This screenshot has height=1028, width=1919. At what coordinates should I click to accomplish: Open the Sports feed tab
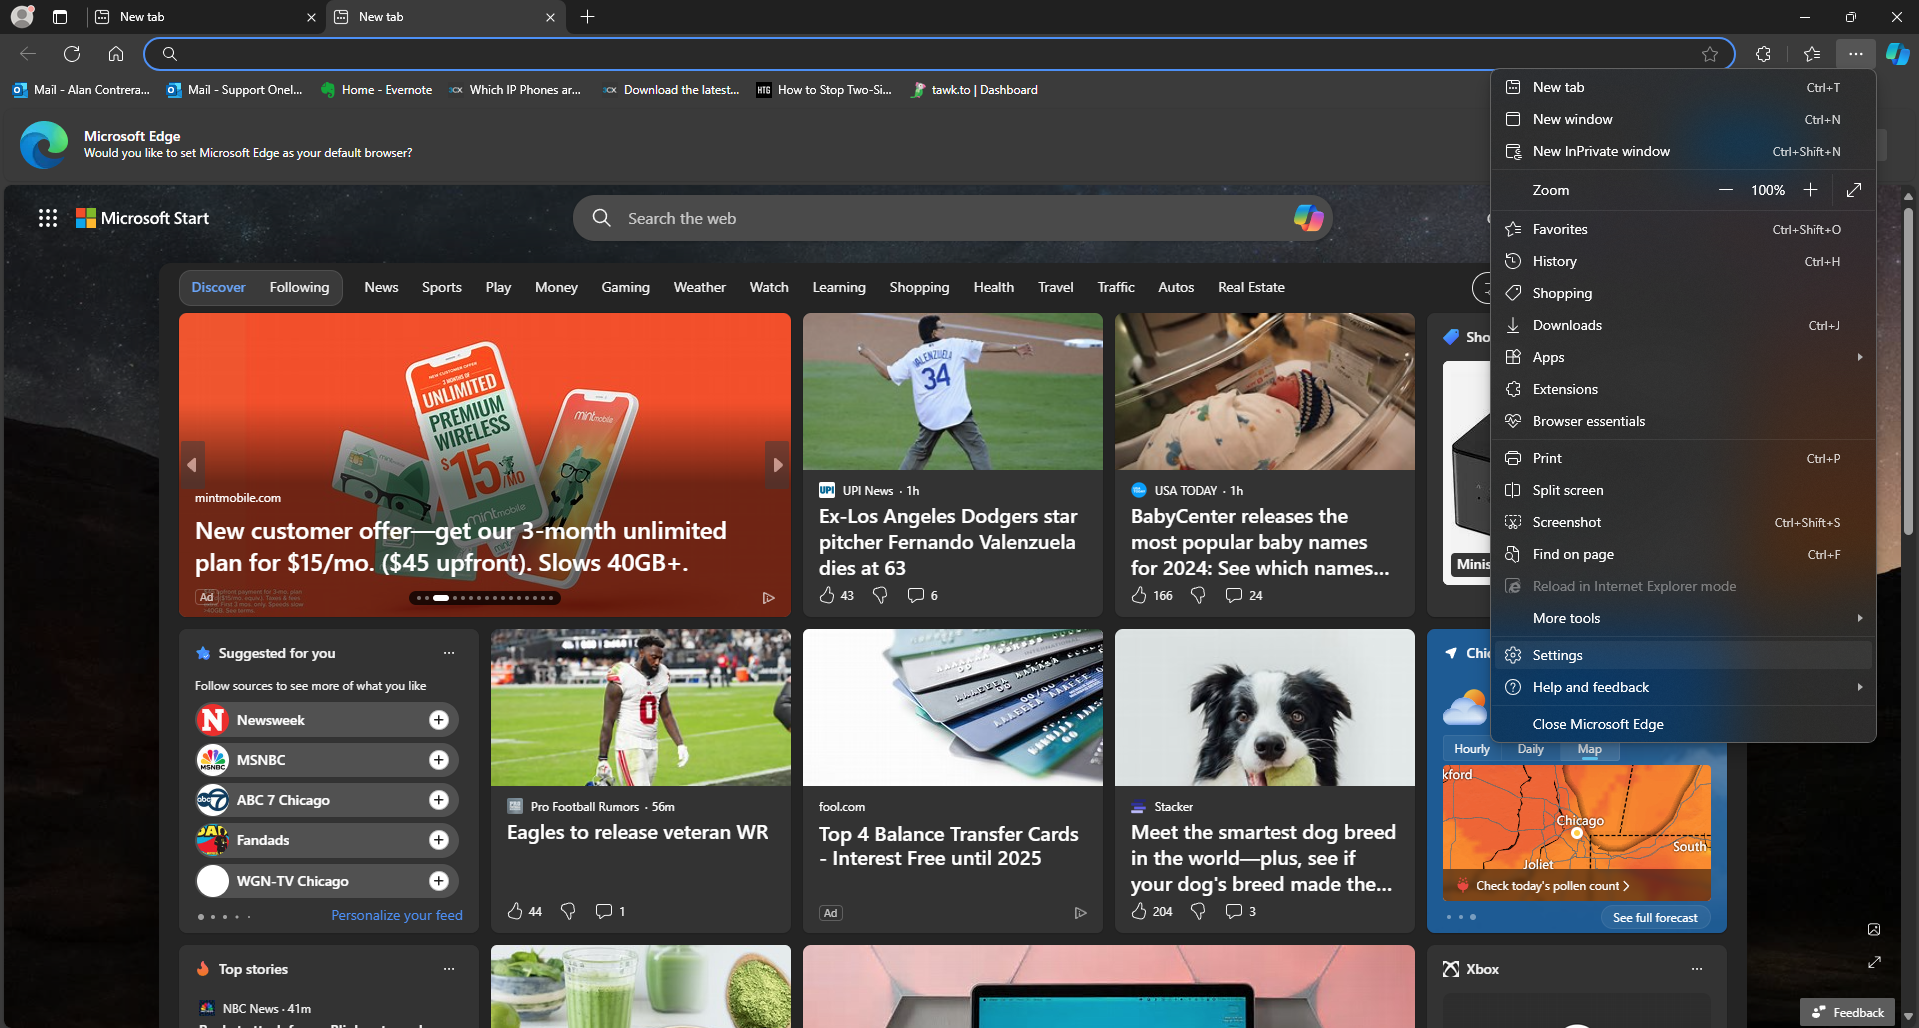(x=442, y=287)
